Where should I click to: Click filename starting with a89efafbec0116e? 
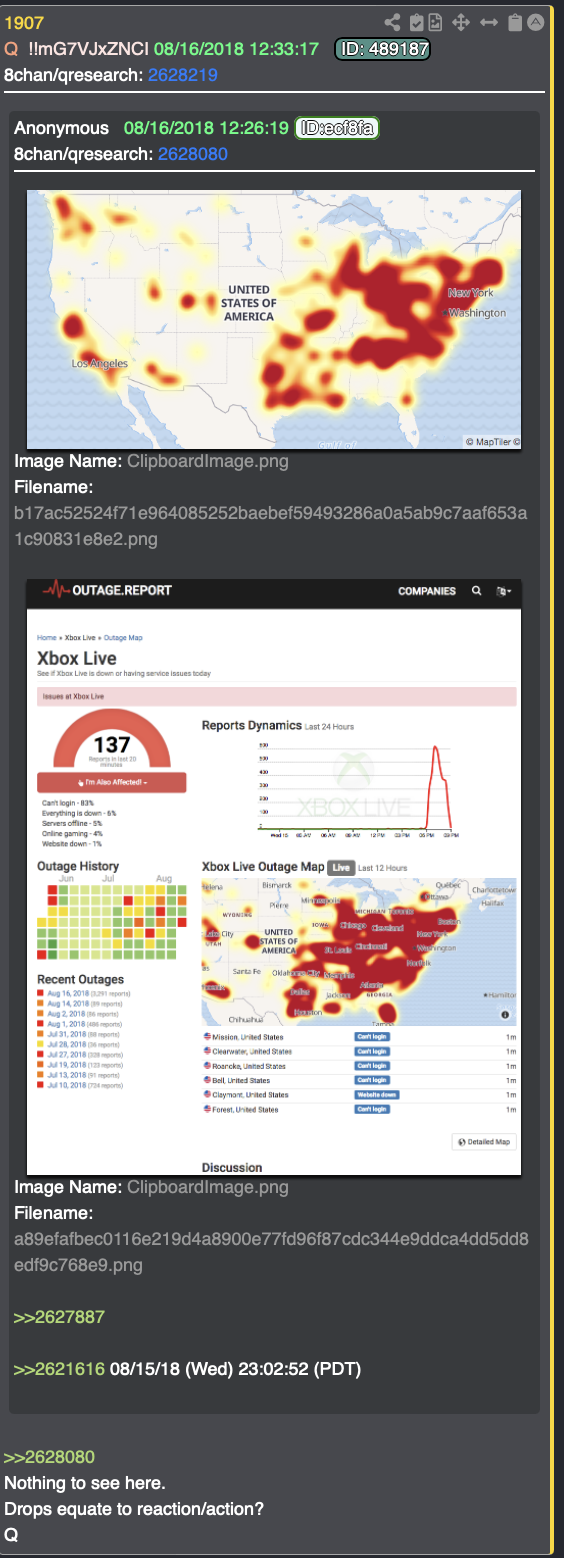tap(271, 1252)
